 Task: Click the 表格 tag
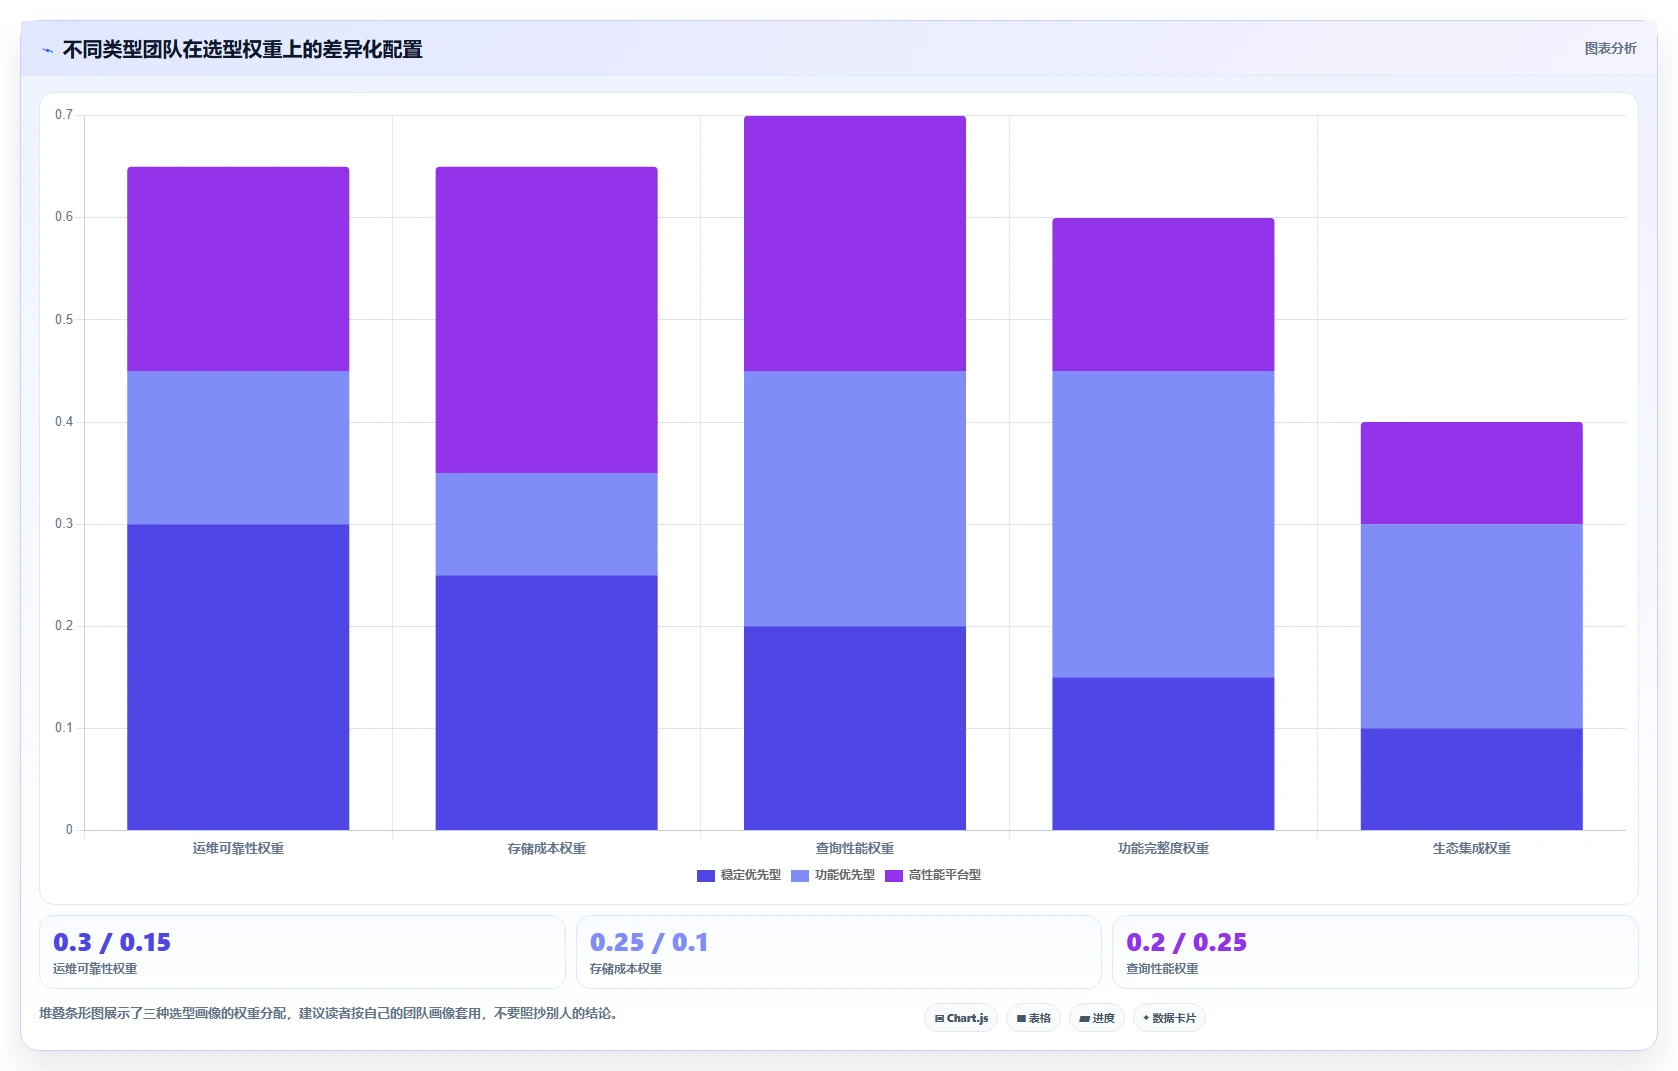(1033, 1018)
